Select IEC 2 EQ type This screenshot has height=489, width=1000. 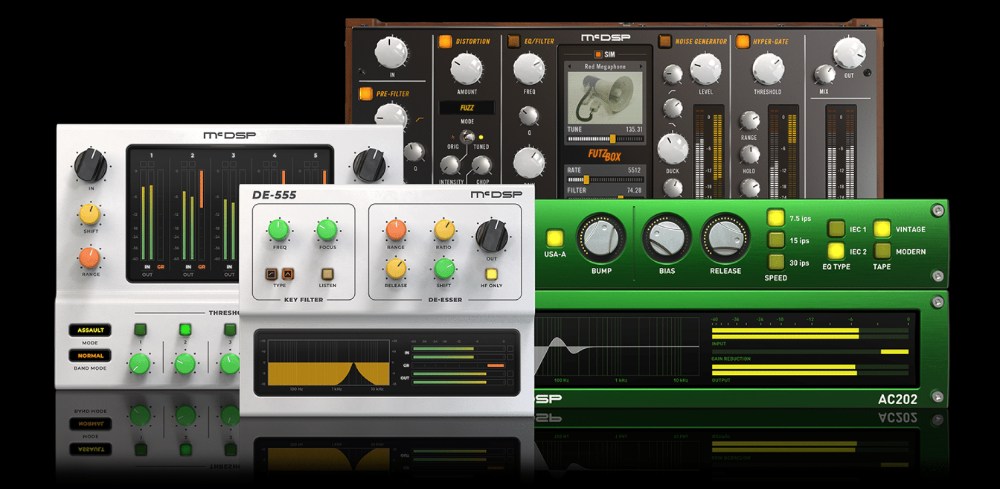[836, 251]
